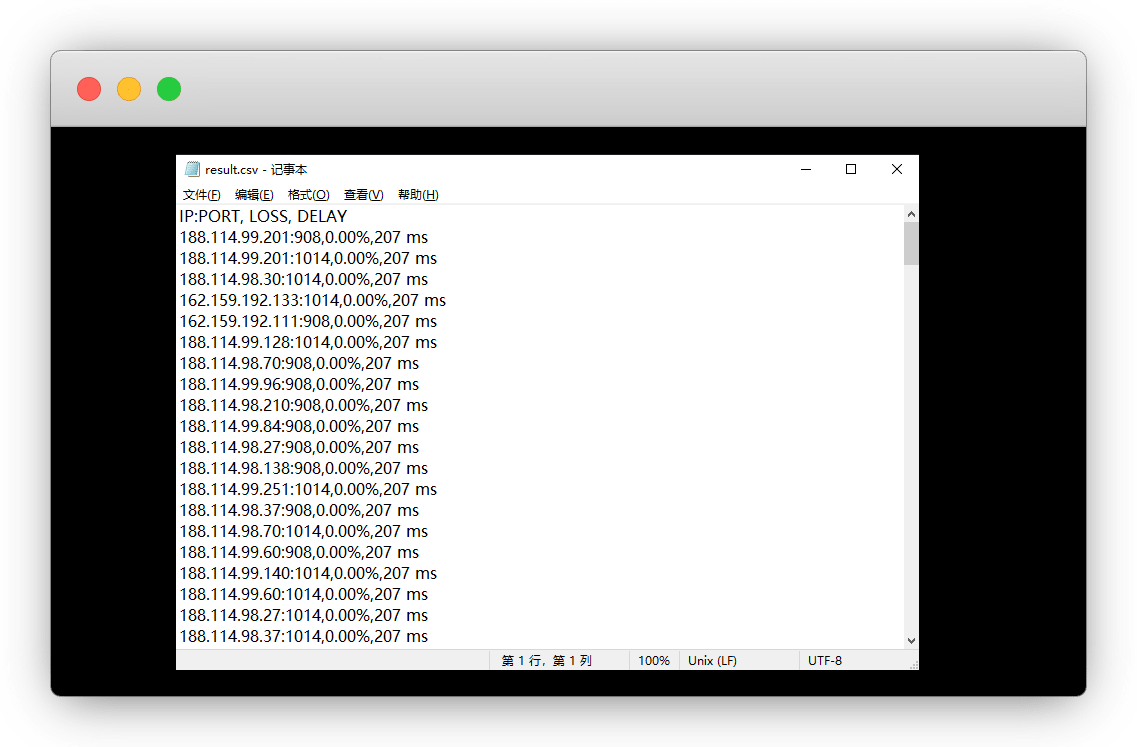
Task: Click the Unix (LF) line ending indicator
Action: coord(712,661)
